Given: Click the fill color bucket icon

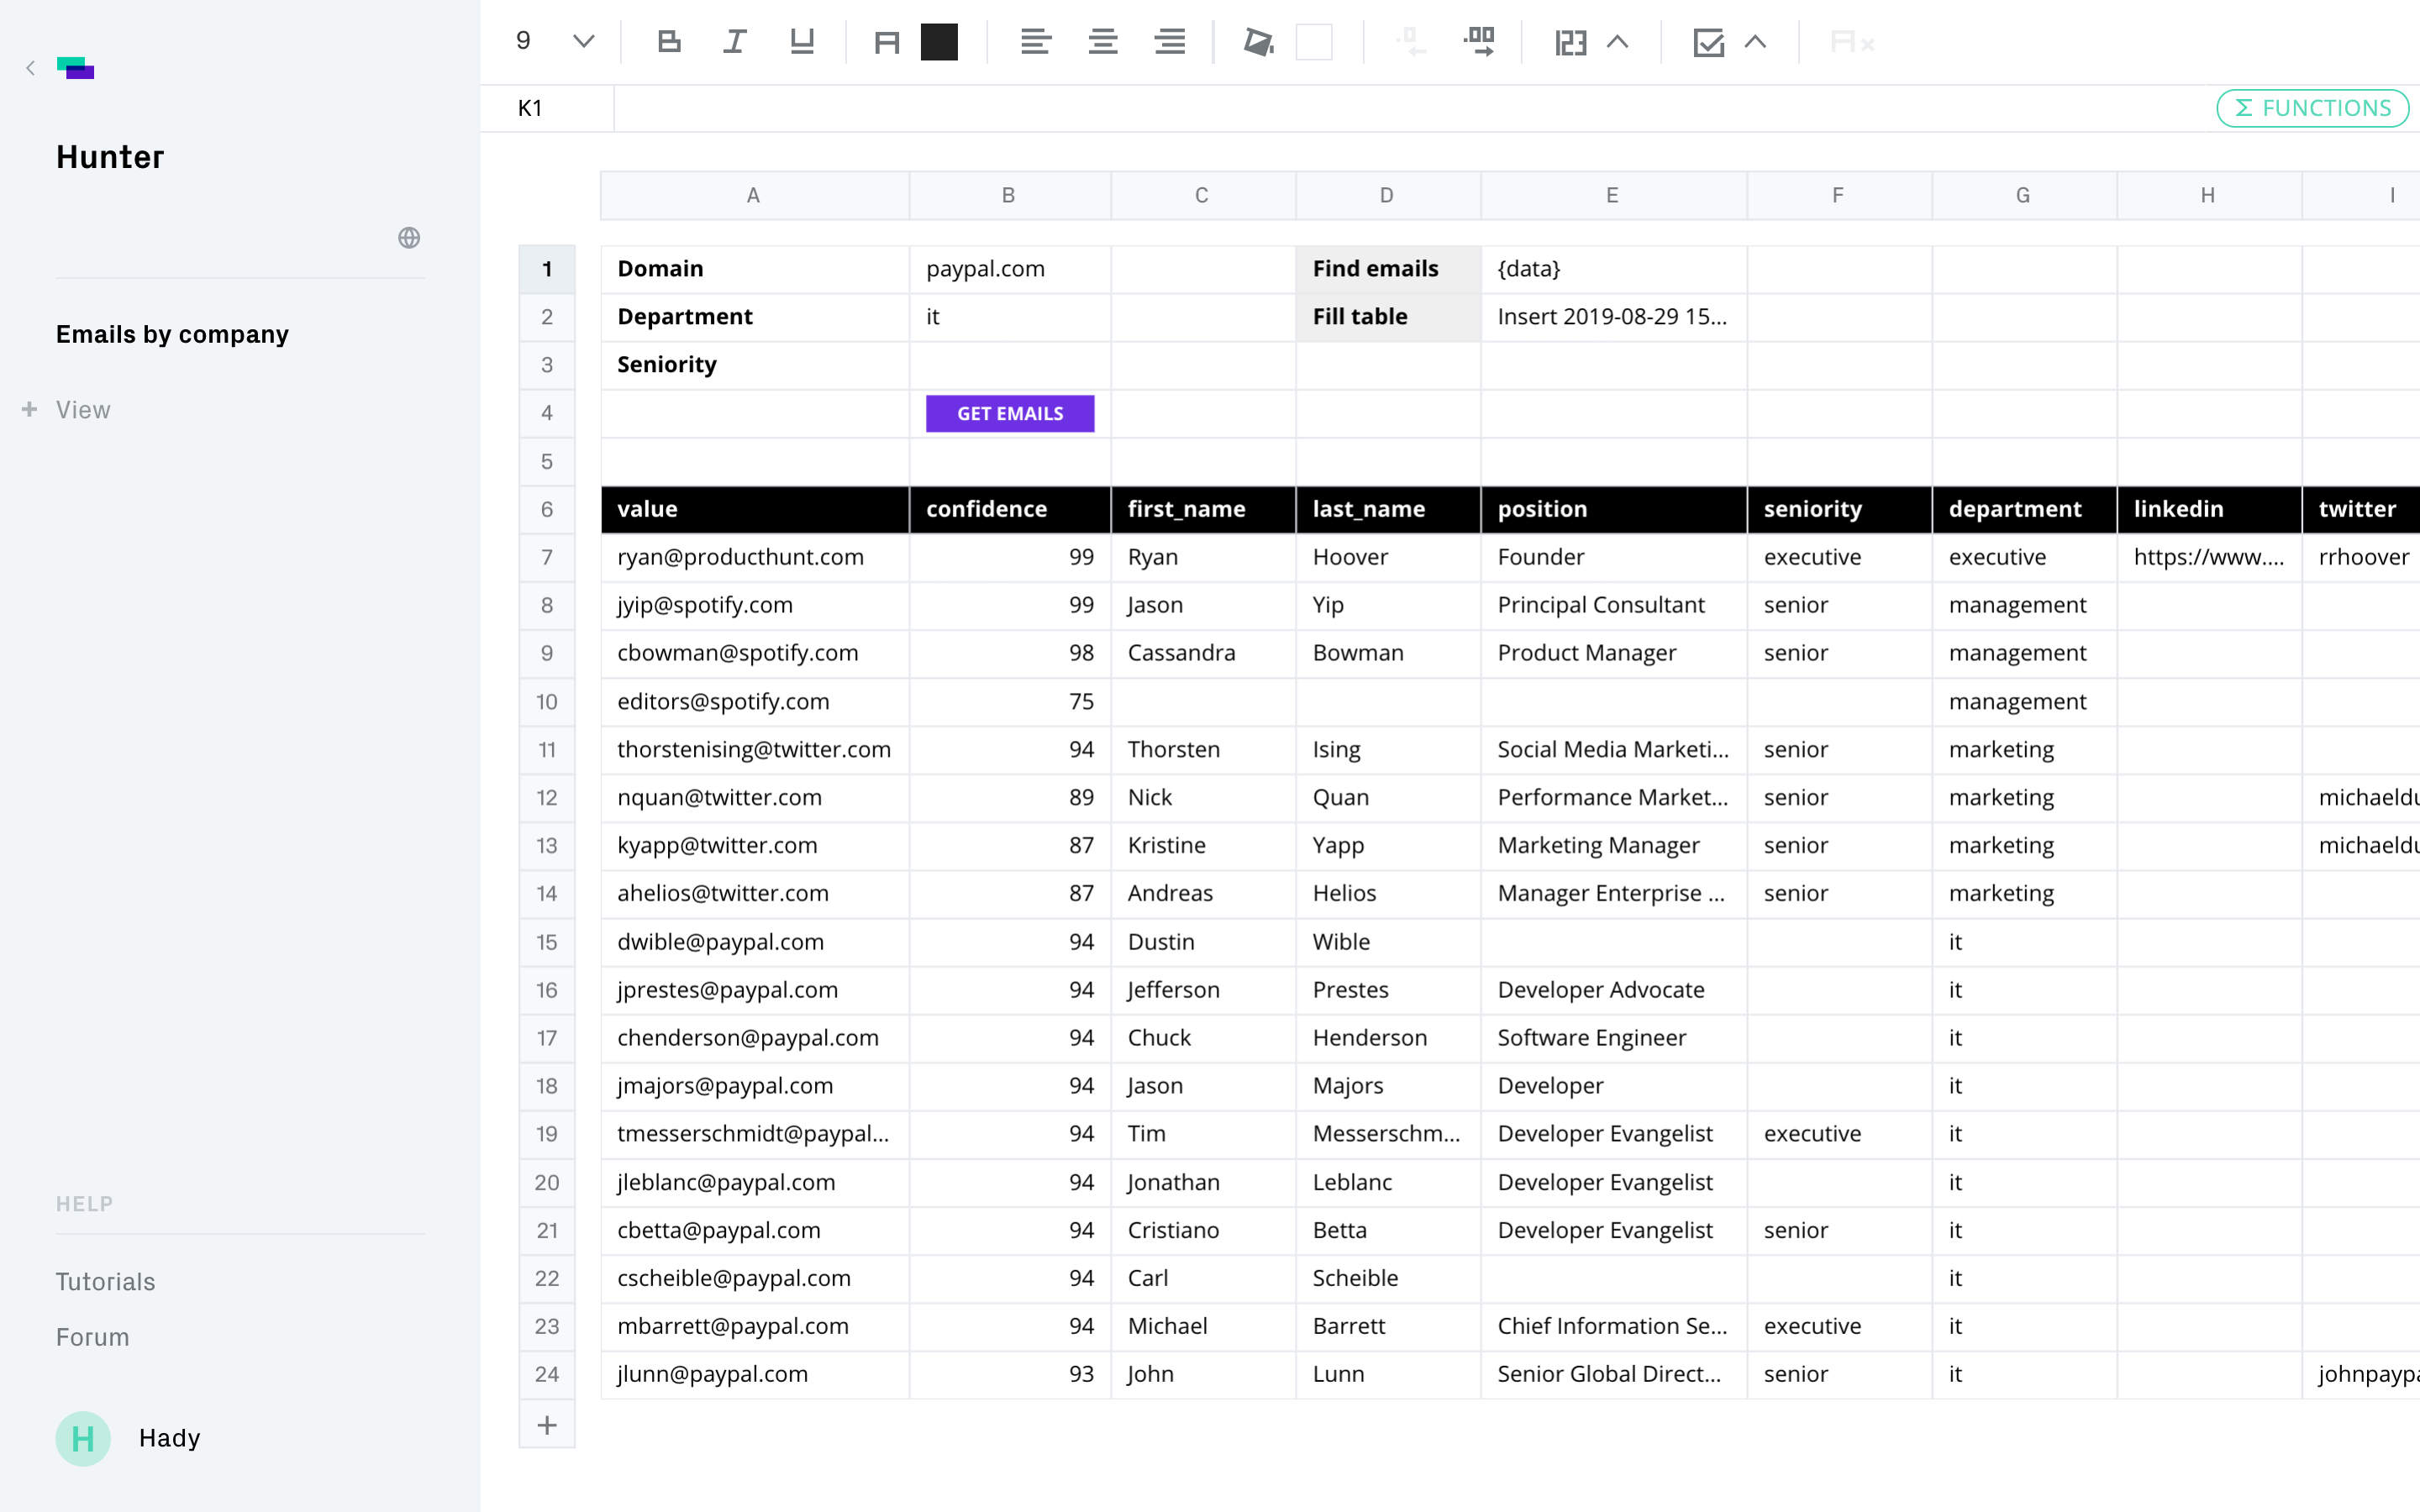Looking at the screenshot, I should tap(1258, 42).
